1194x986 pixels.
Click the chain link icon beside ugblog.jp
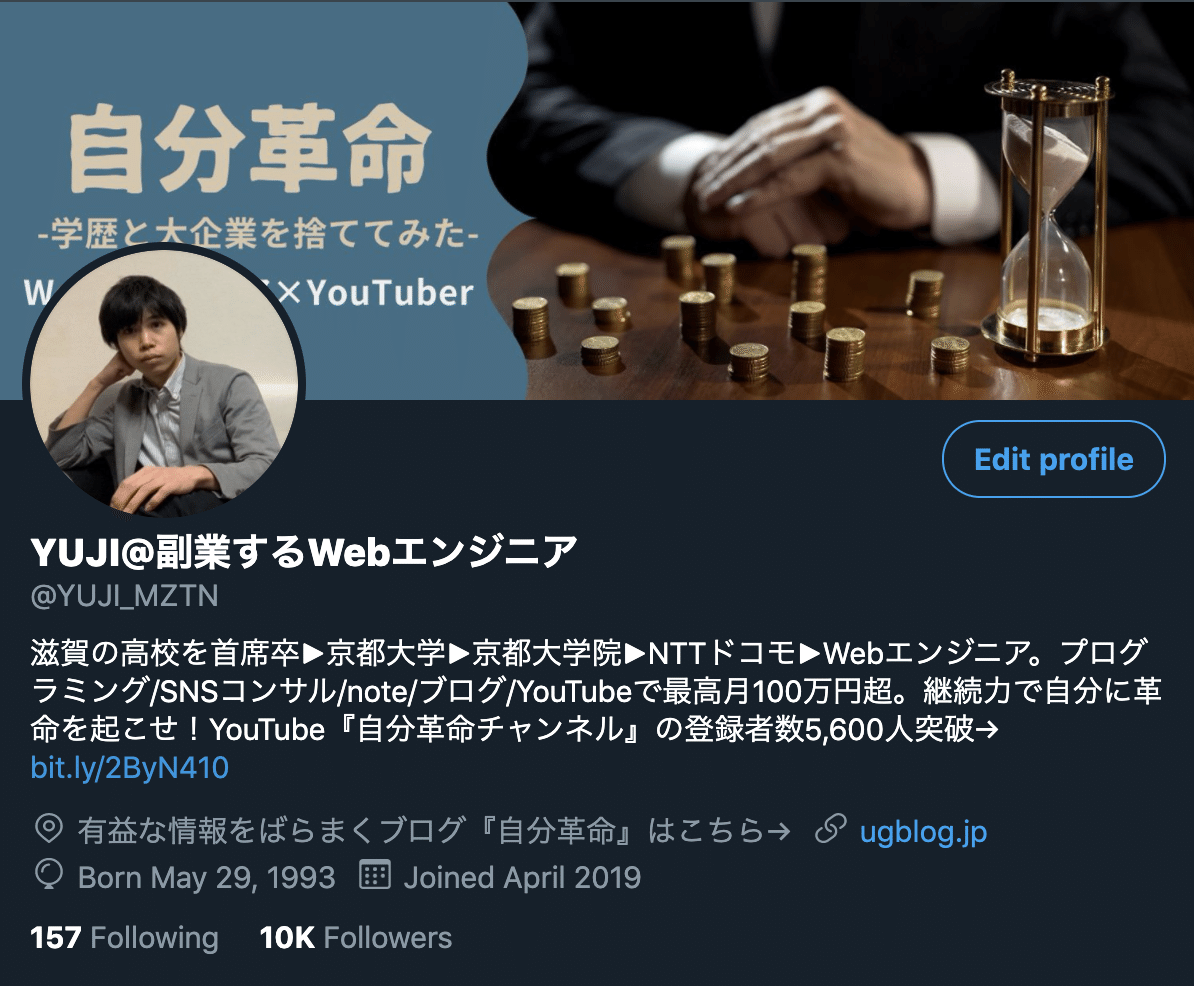point(831,829)
